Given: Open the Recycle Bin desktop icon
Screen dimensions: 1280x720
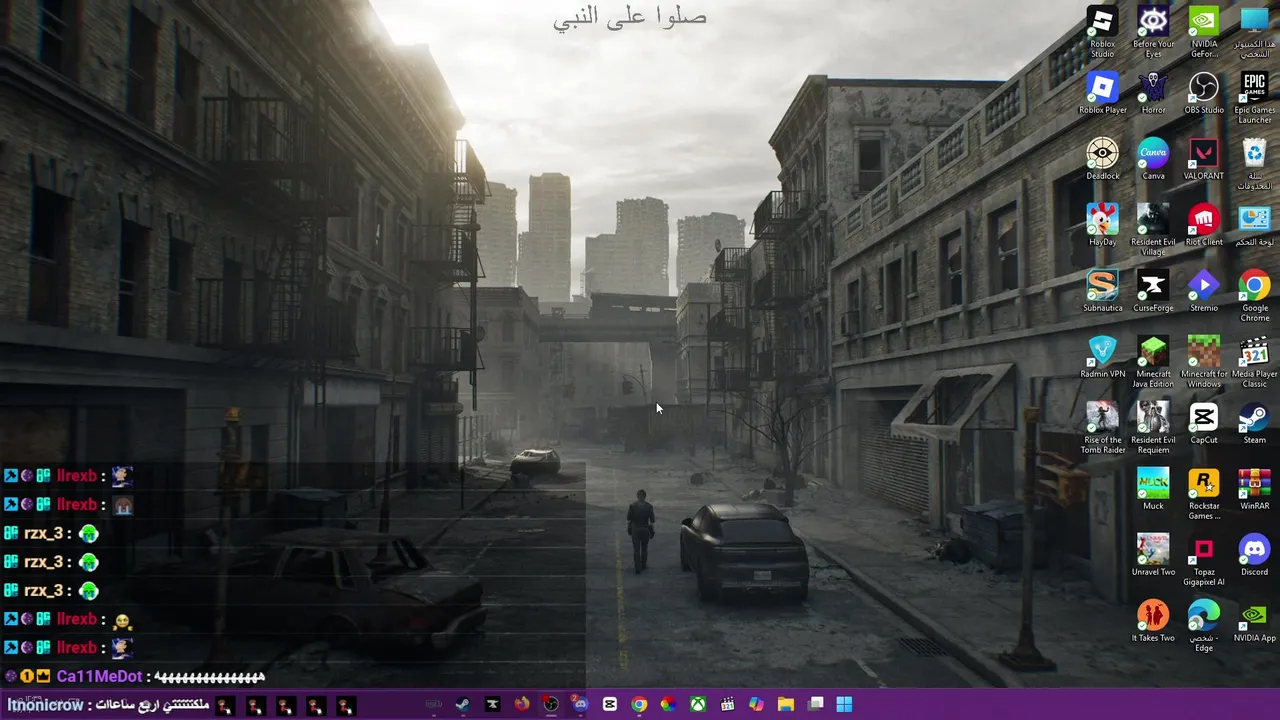Looking at the screenshot, I should click(1254, 164).
